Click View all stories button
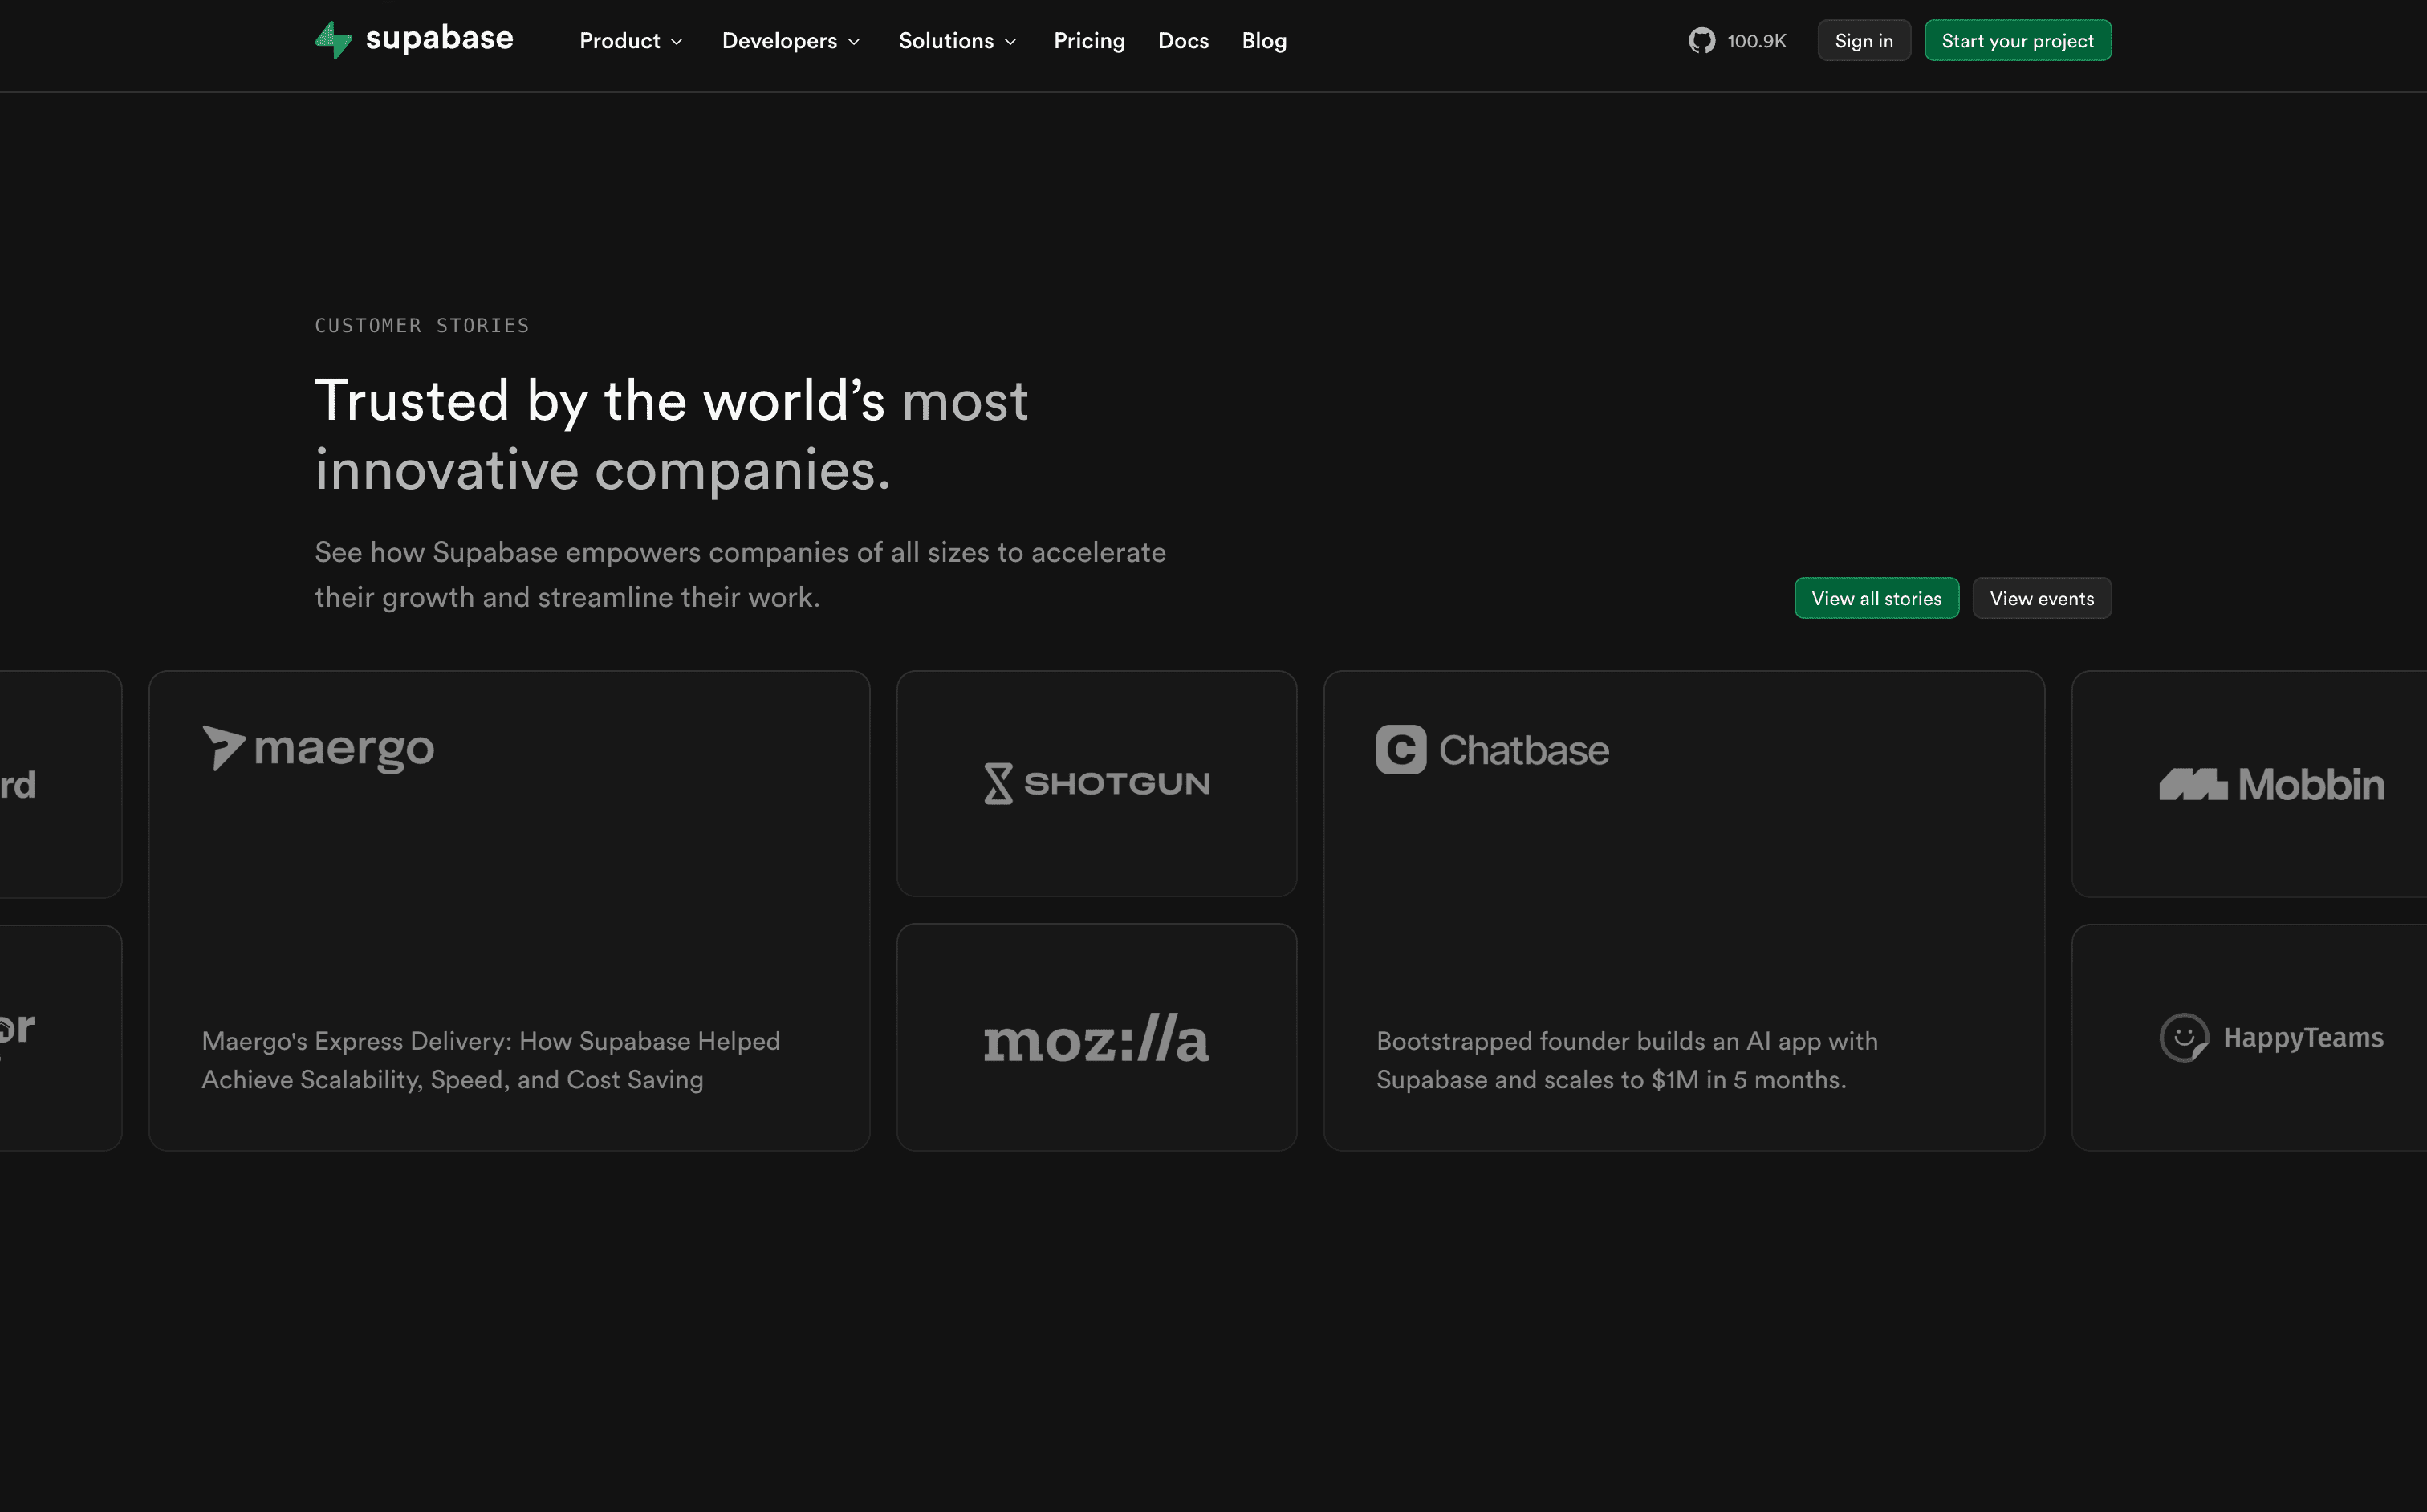The height and width of the screenshot is (1512, 2427). [x=1876, y=598]
